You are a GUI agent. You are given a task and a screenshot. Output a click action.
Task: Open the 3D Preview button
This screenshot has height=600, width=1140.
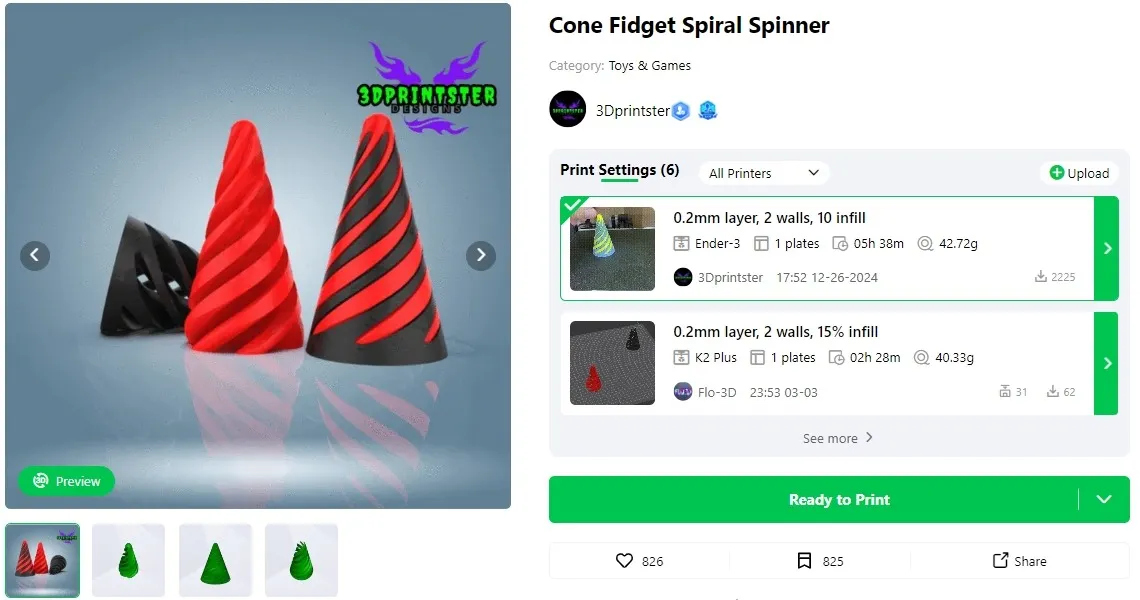coord(66,481)
